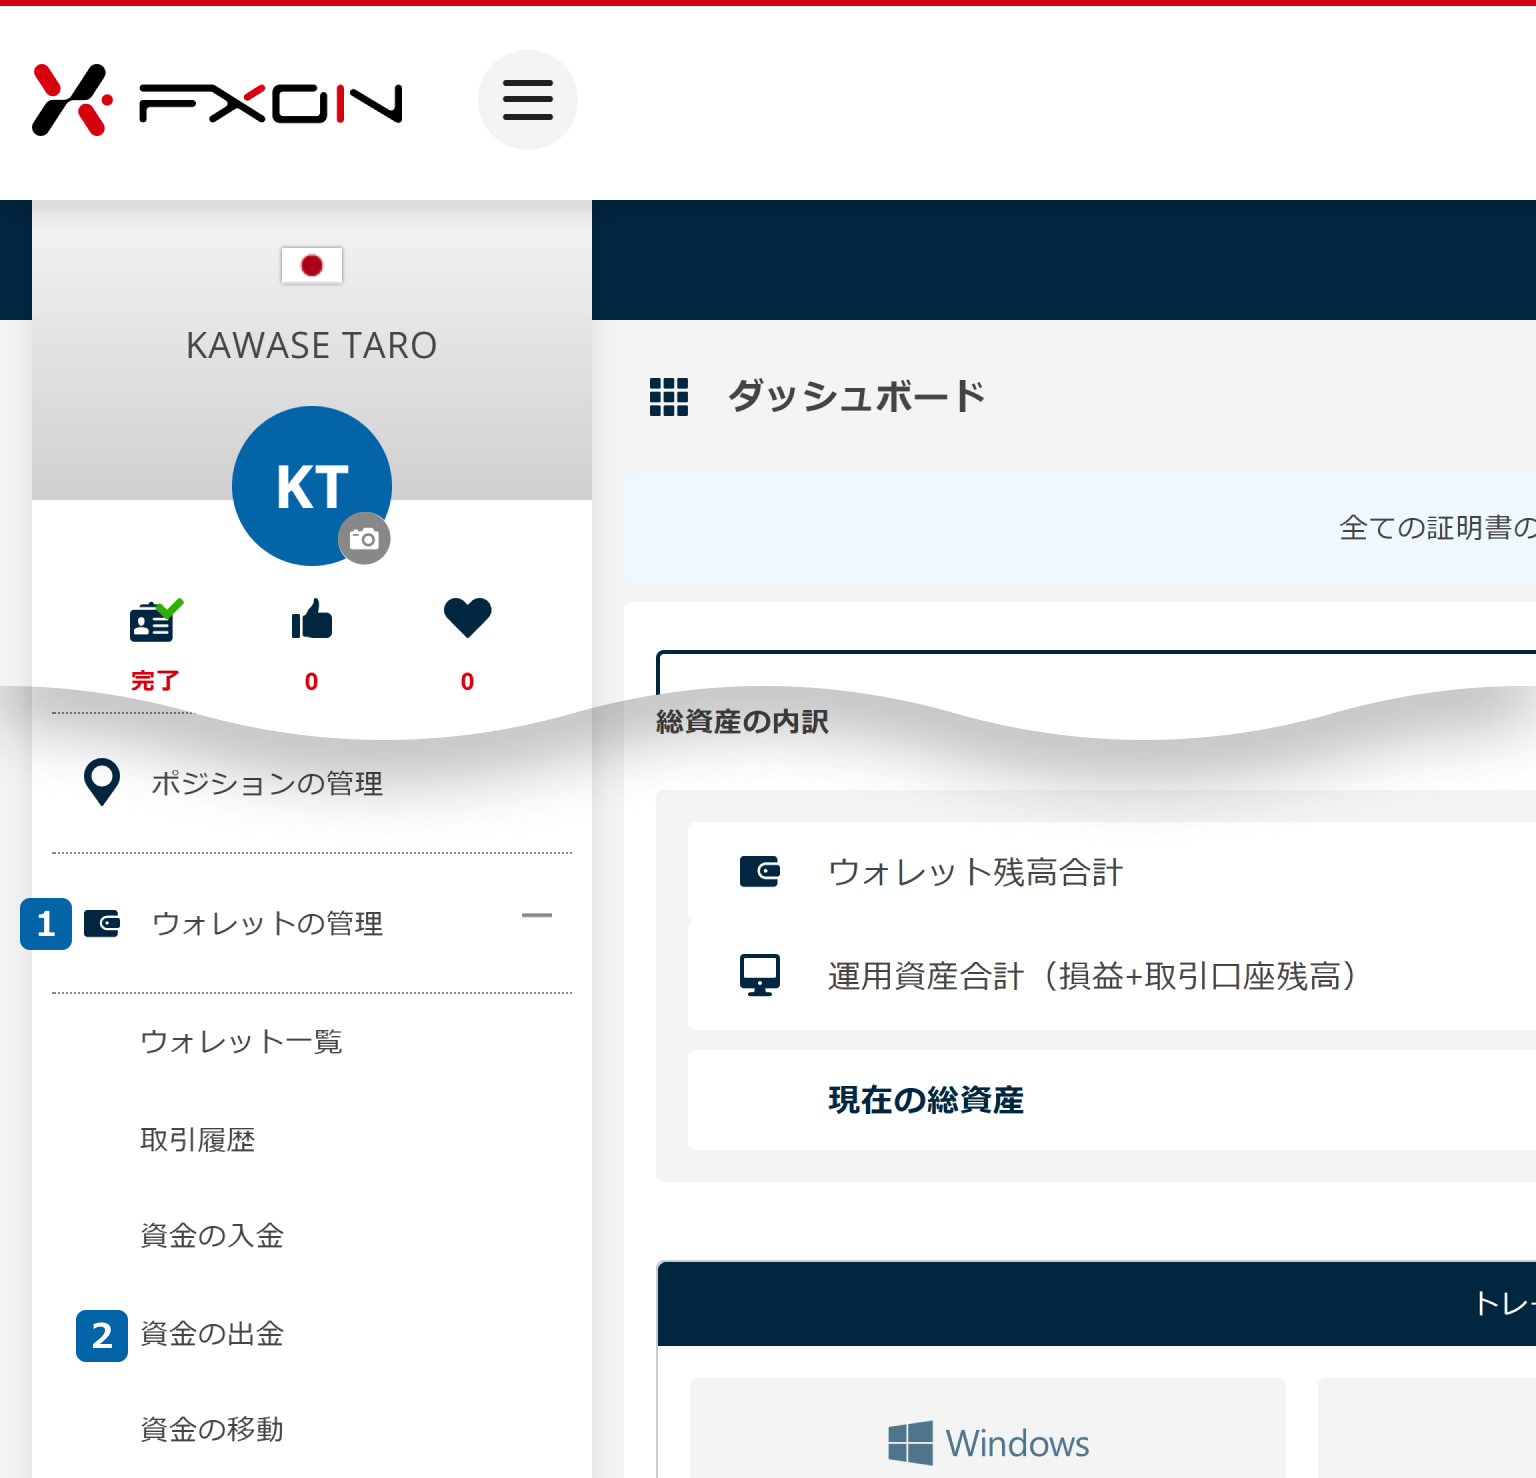Click the thumbs-up icon

(312, 619)
